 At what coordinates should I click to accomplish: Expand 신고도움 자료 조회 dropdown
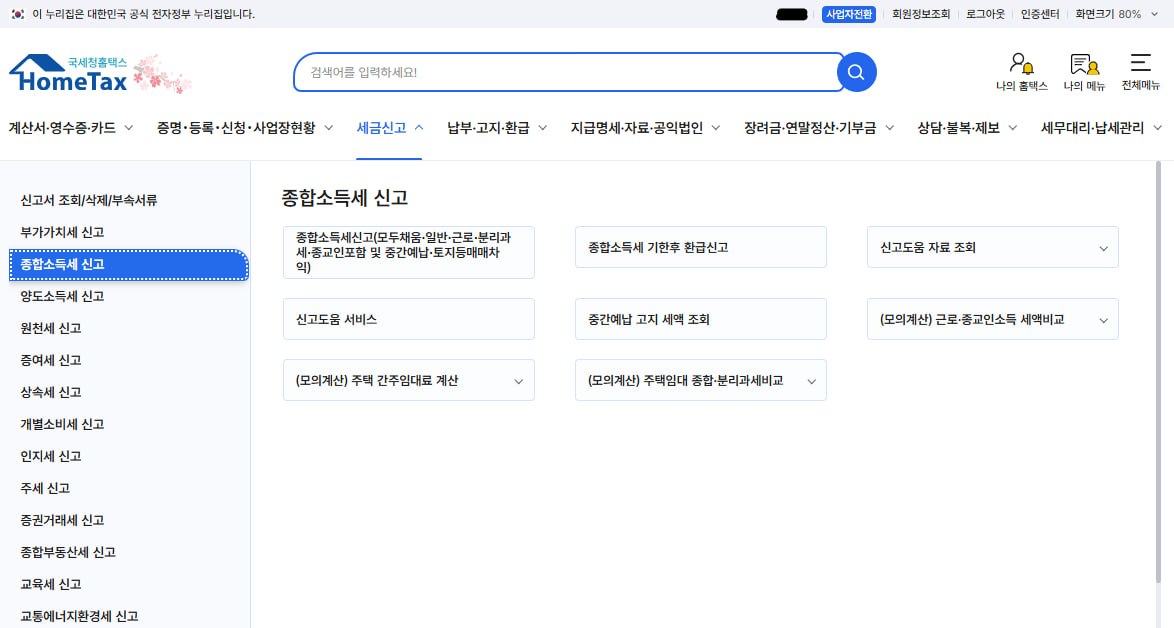point(993,247)
